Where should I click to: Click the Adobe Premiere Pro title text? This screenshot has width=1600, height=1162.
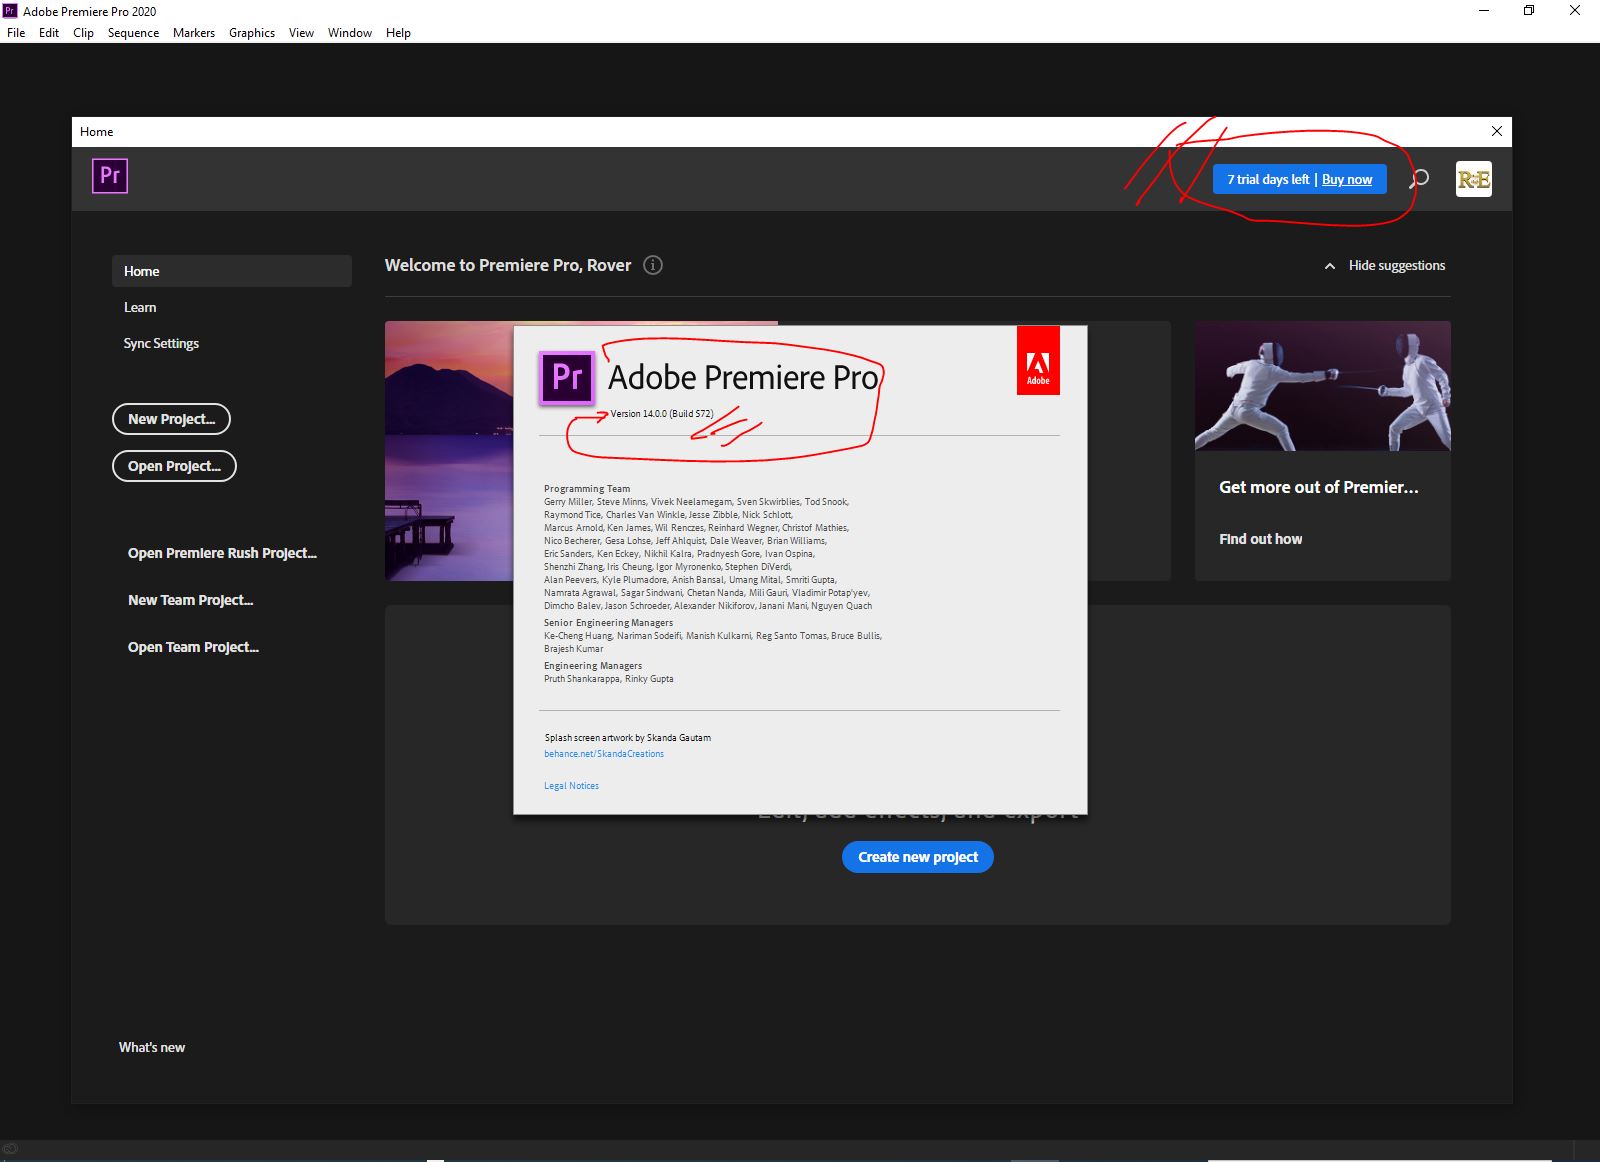tap(743, 378)
